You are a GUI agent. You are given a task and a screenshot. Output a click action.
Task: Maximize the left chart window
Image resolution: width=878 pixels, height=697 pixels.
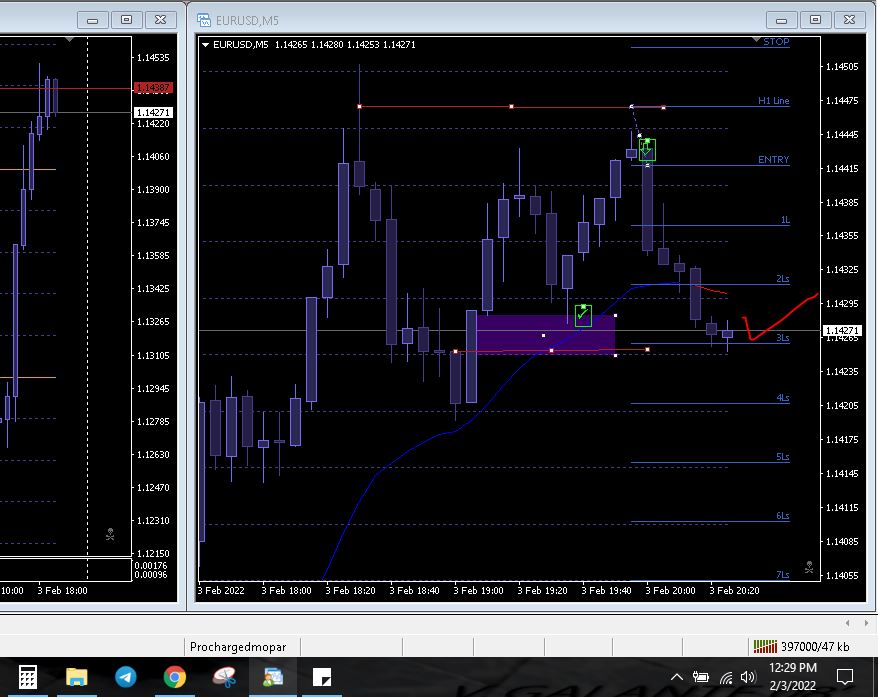click(x=127, y=20)
